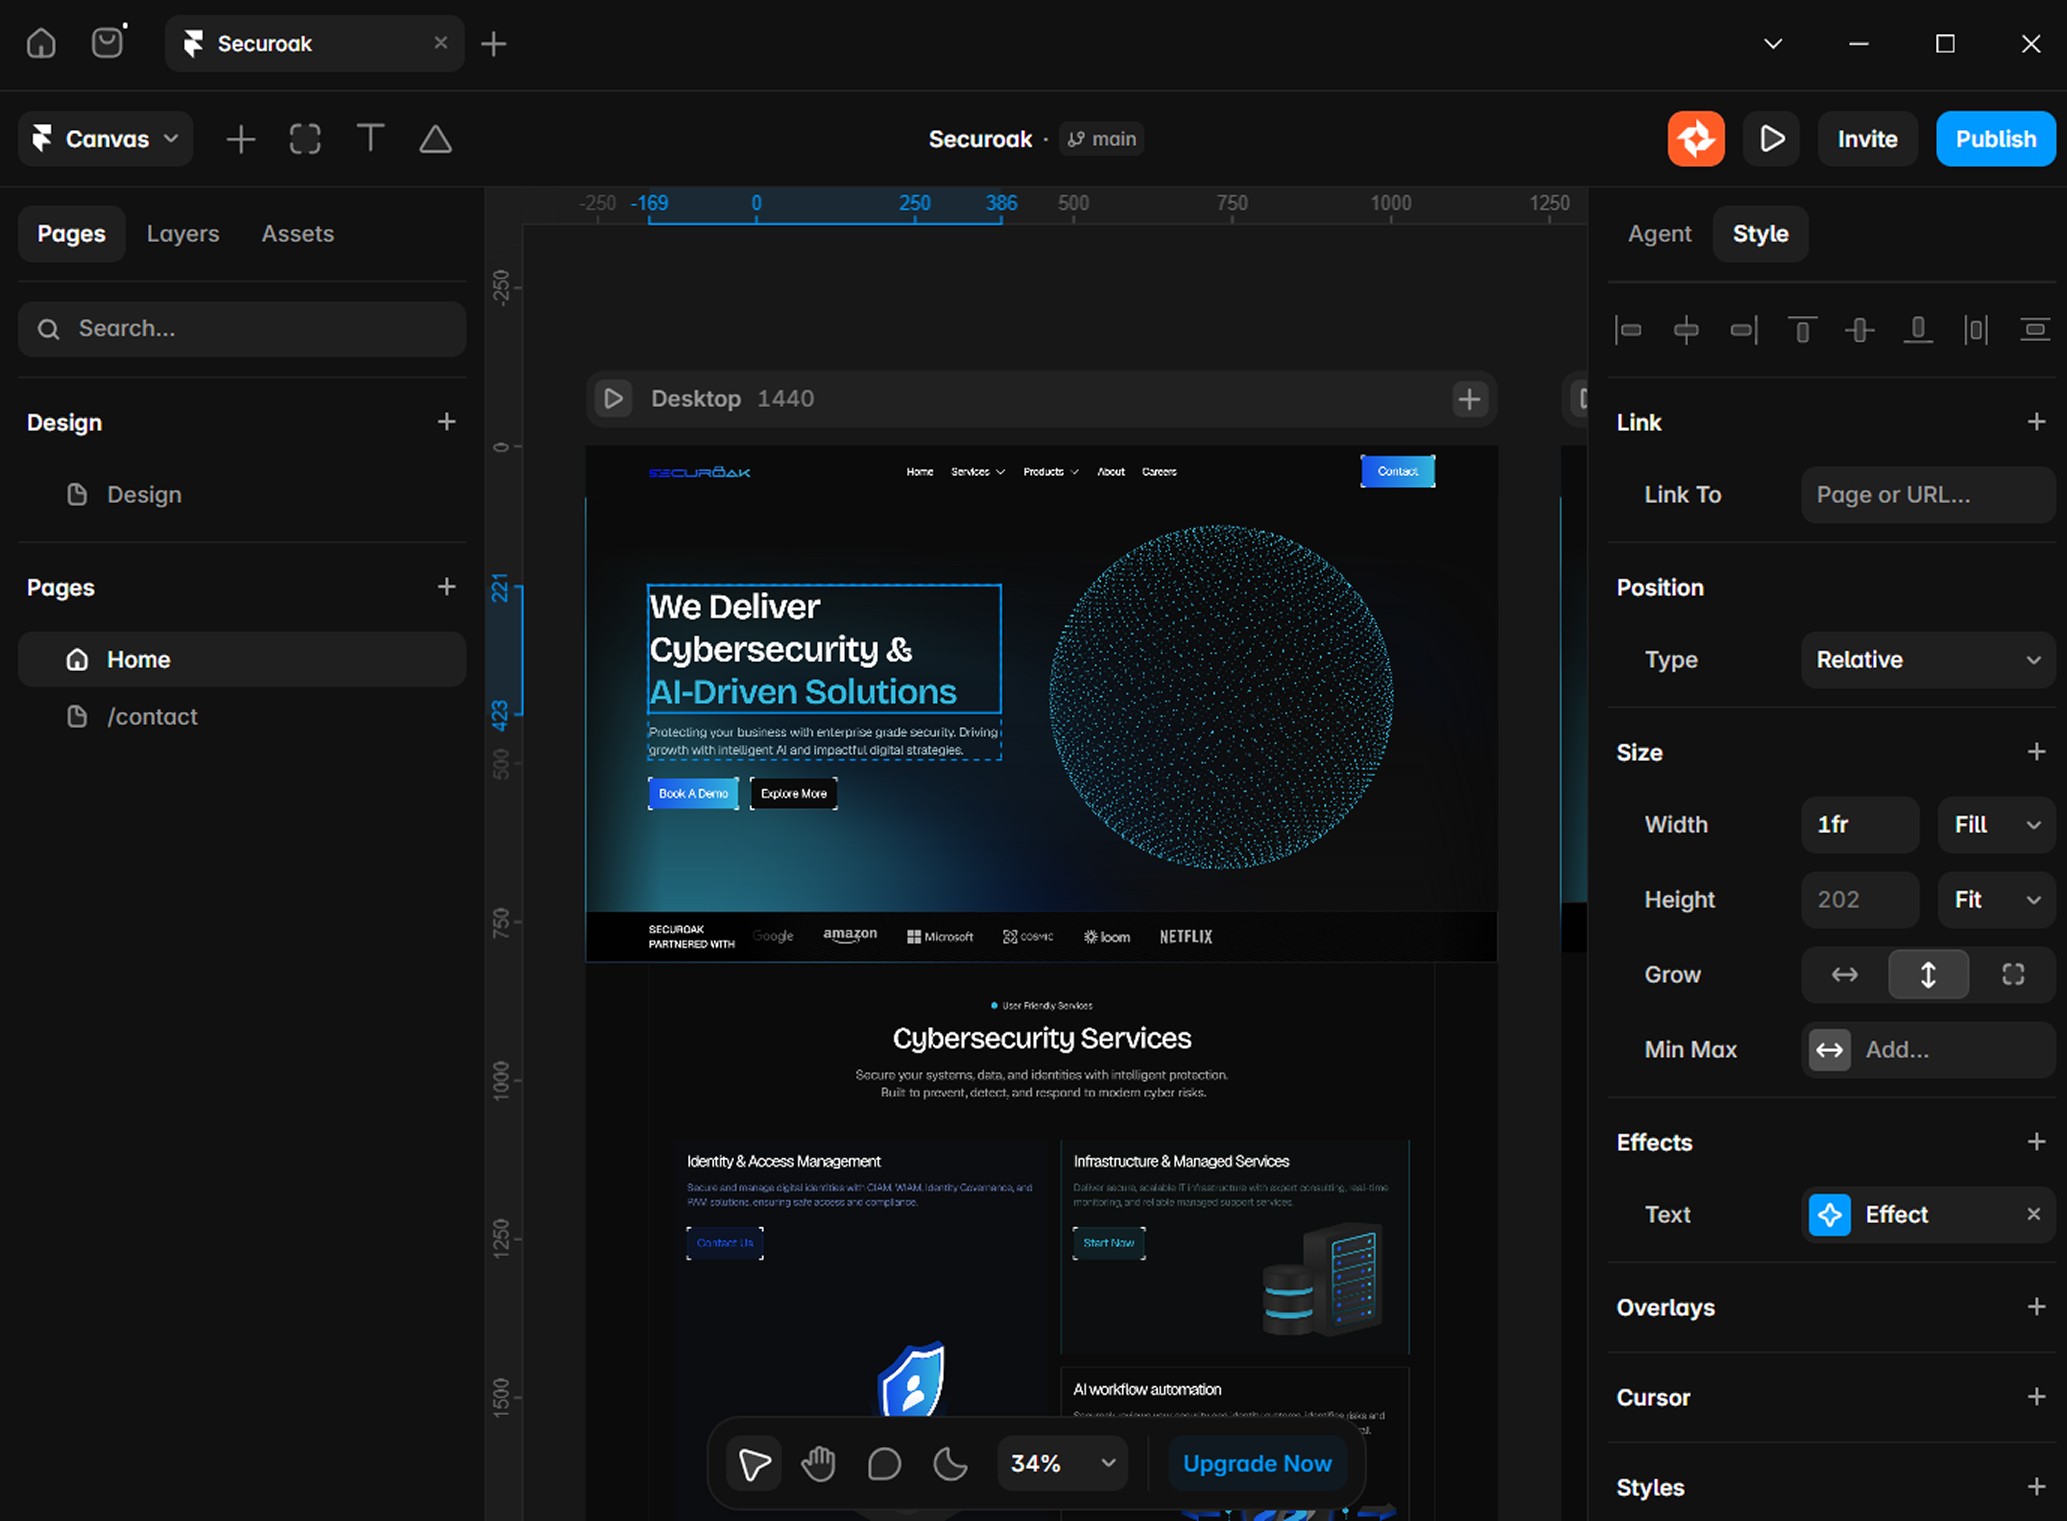
Task: Click the Link To URL field
Action: 1928,495
